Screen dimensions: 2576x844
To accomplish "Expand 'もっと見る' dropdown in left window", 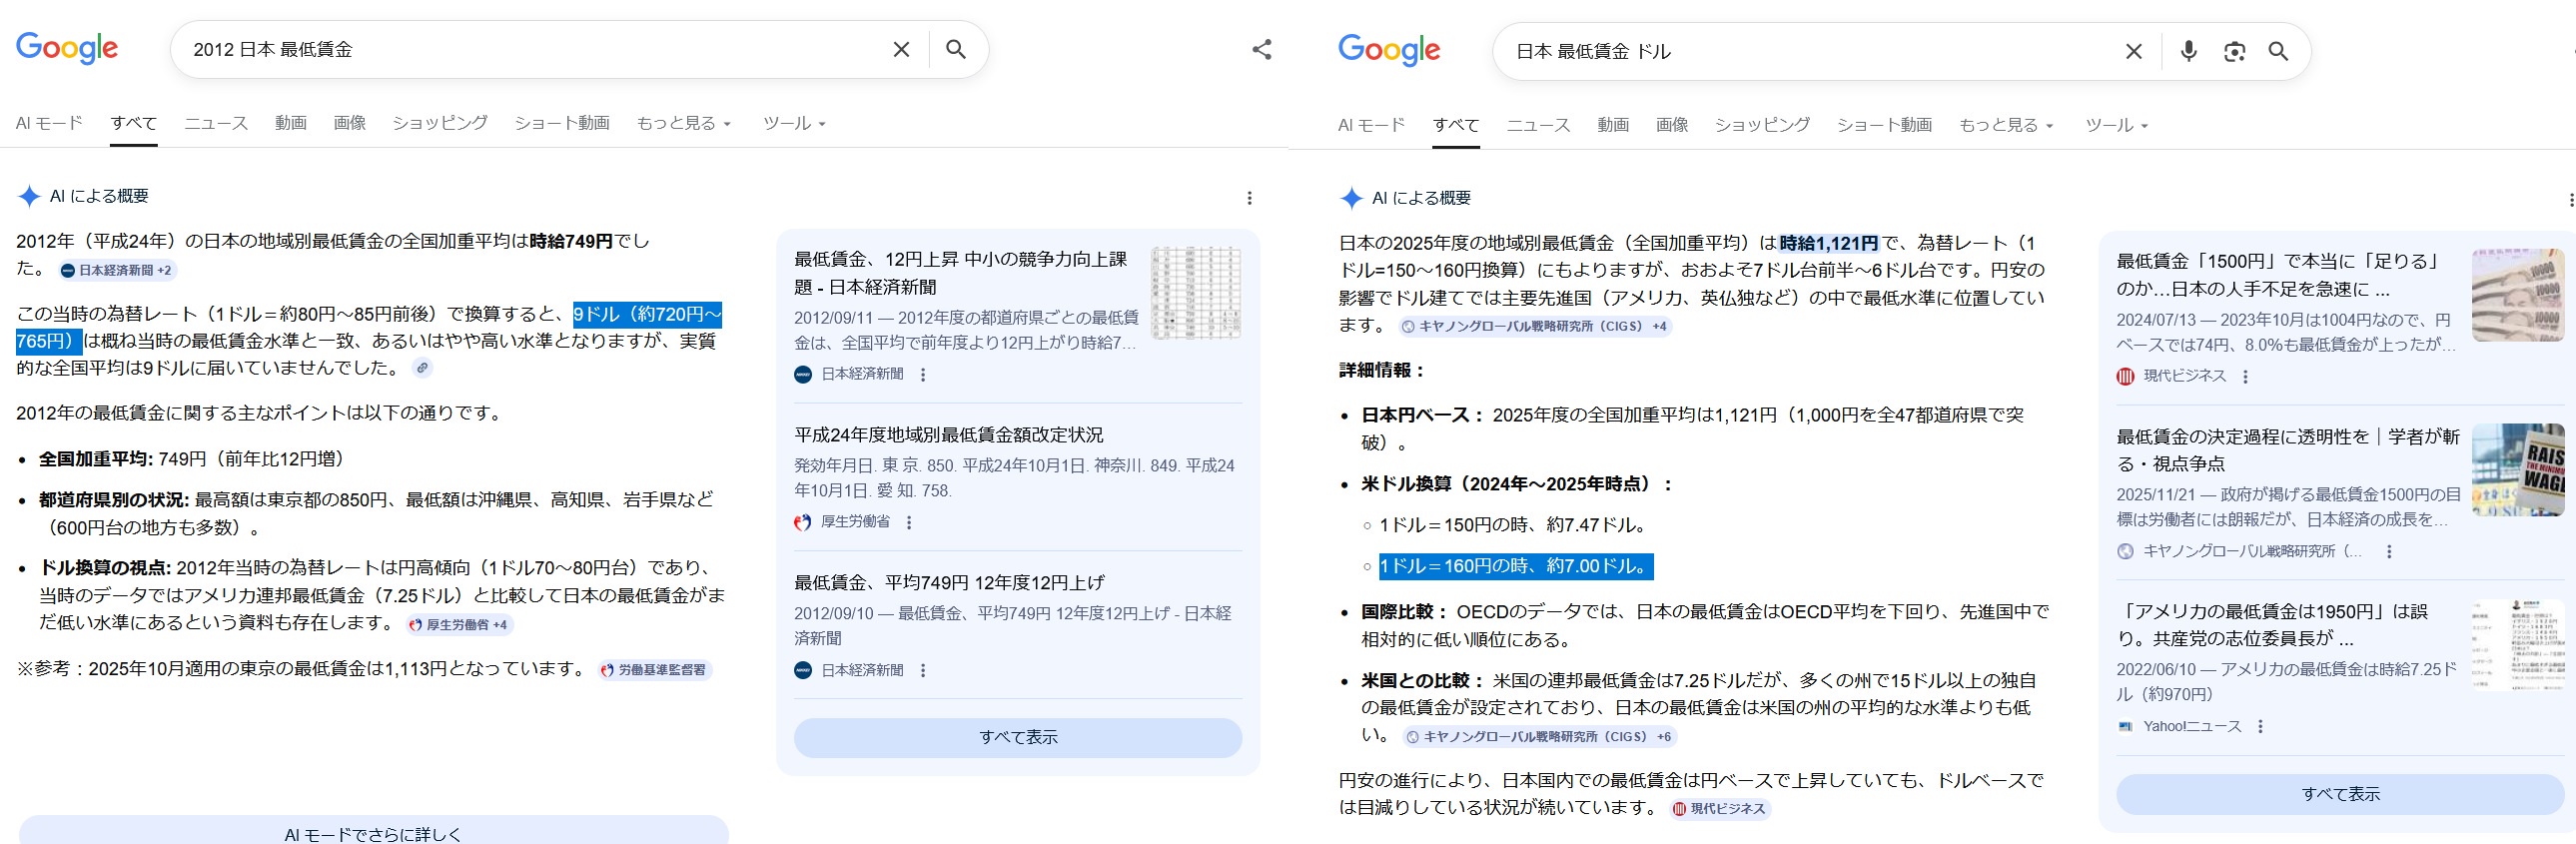I will point(684,124).
